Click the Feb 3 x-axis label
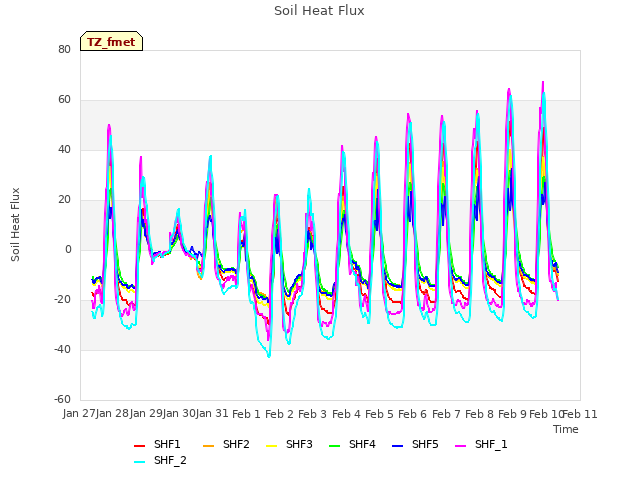 click(313, 414)
